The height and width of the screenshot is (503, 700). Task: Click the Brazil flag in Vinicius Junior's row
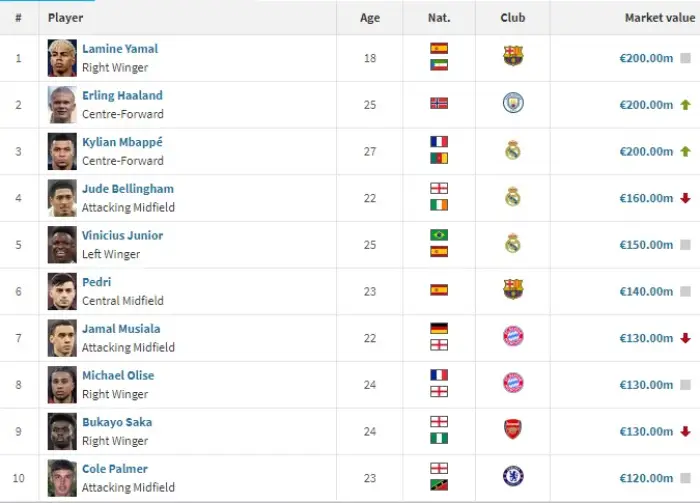439,235
